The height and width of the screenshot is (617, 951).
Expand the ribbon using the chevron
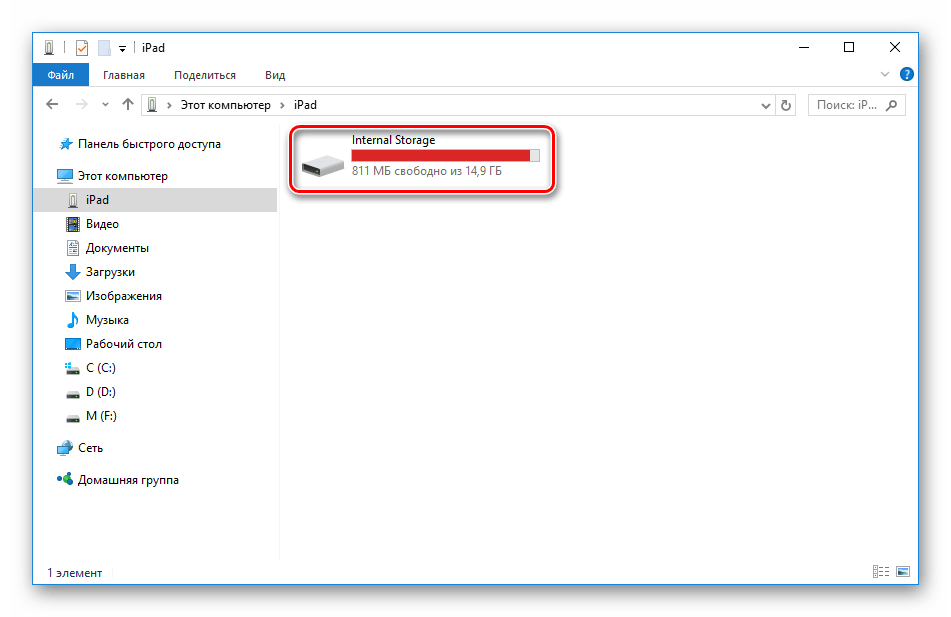click(885, 75)
